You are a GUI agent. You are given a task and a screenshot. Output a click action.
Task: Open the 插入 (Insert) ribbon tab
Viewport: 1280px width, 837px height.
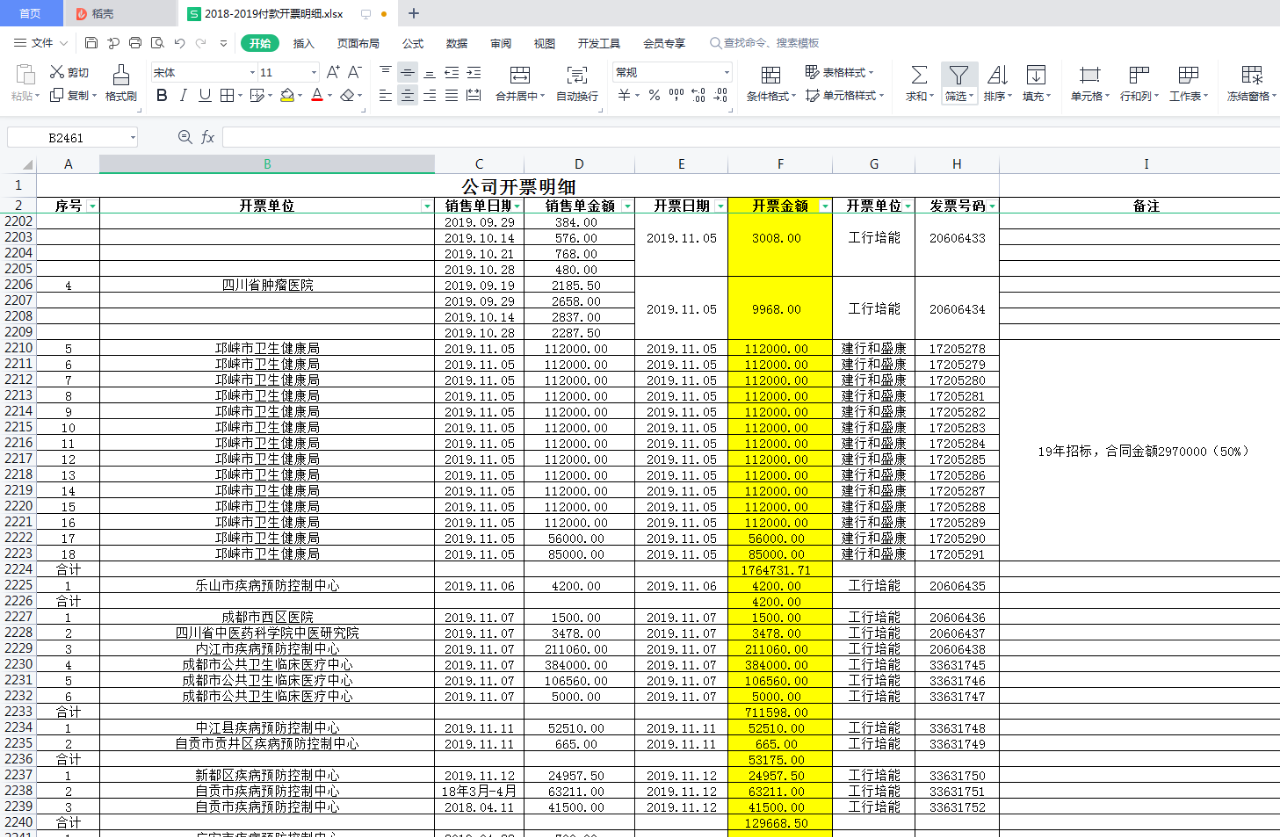click(x=304, y=43)
